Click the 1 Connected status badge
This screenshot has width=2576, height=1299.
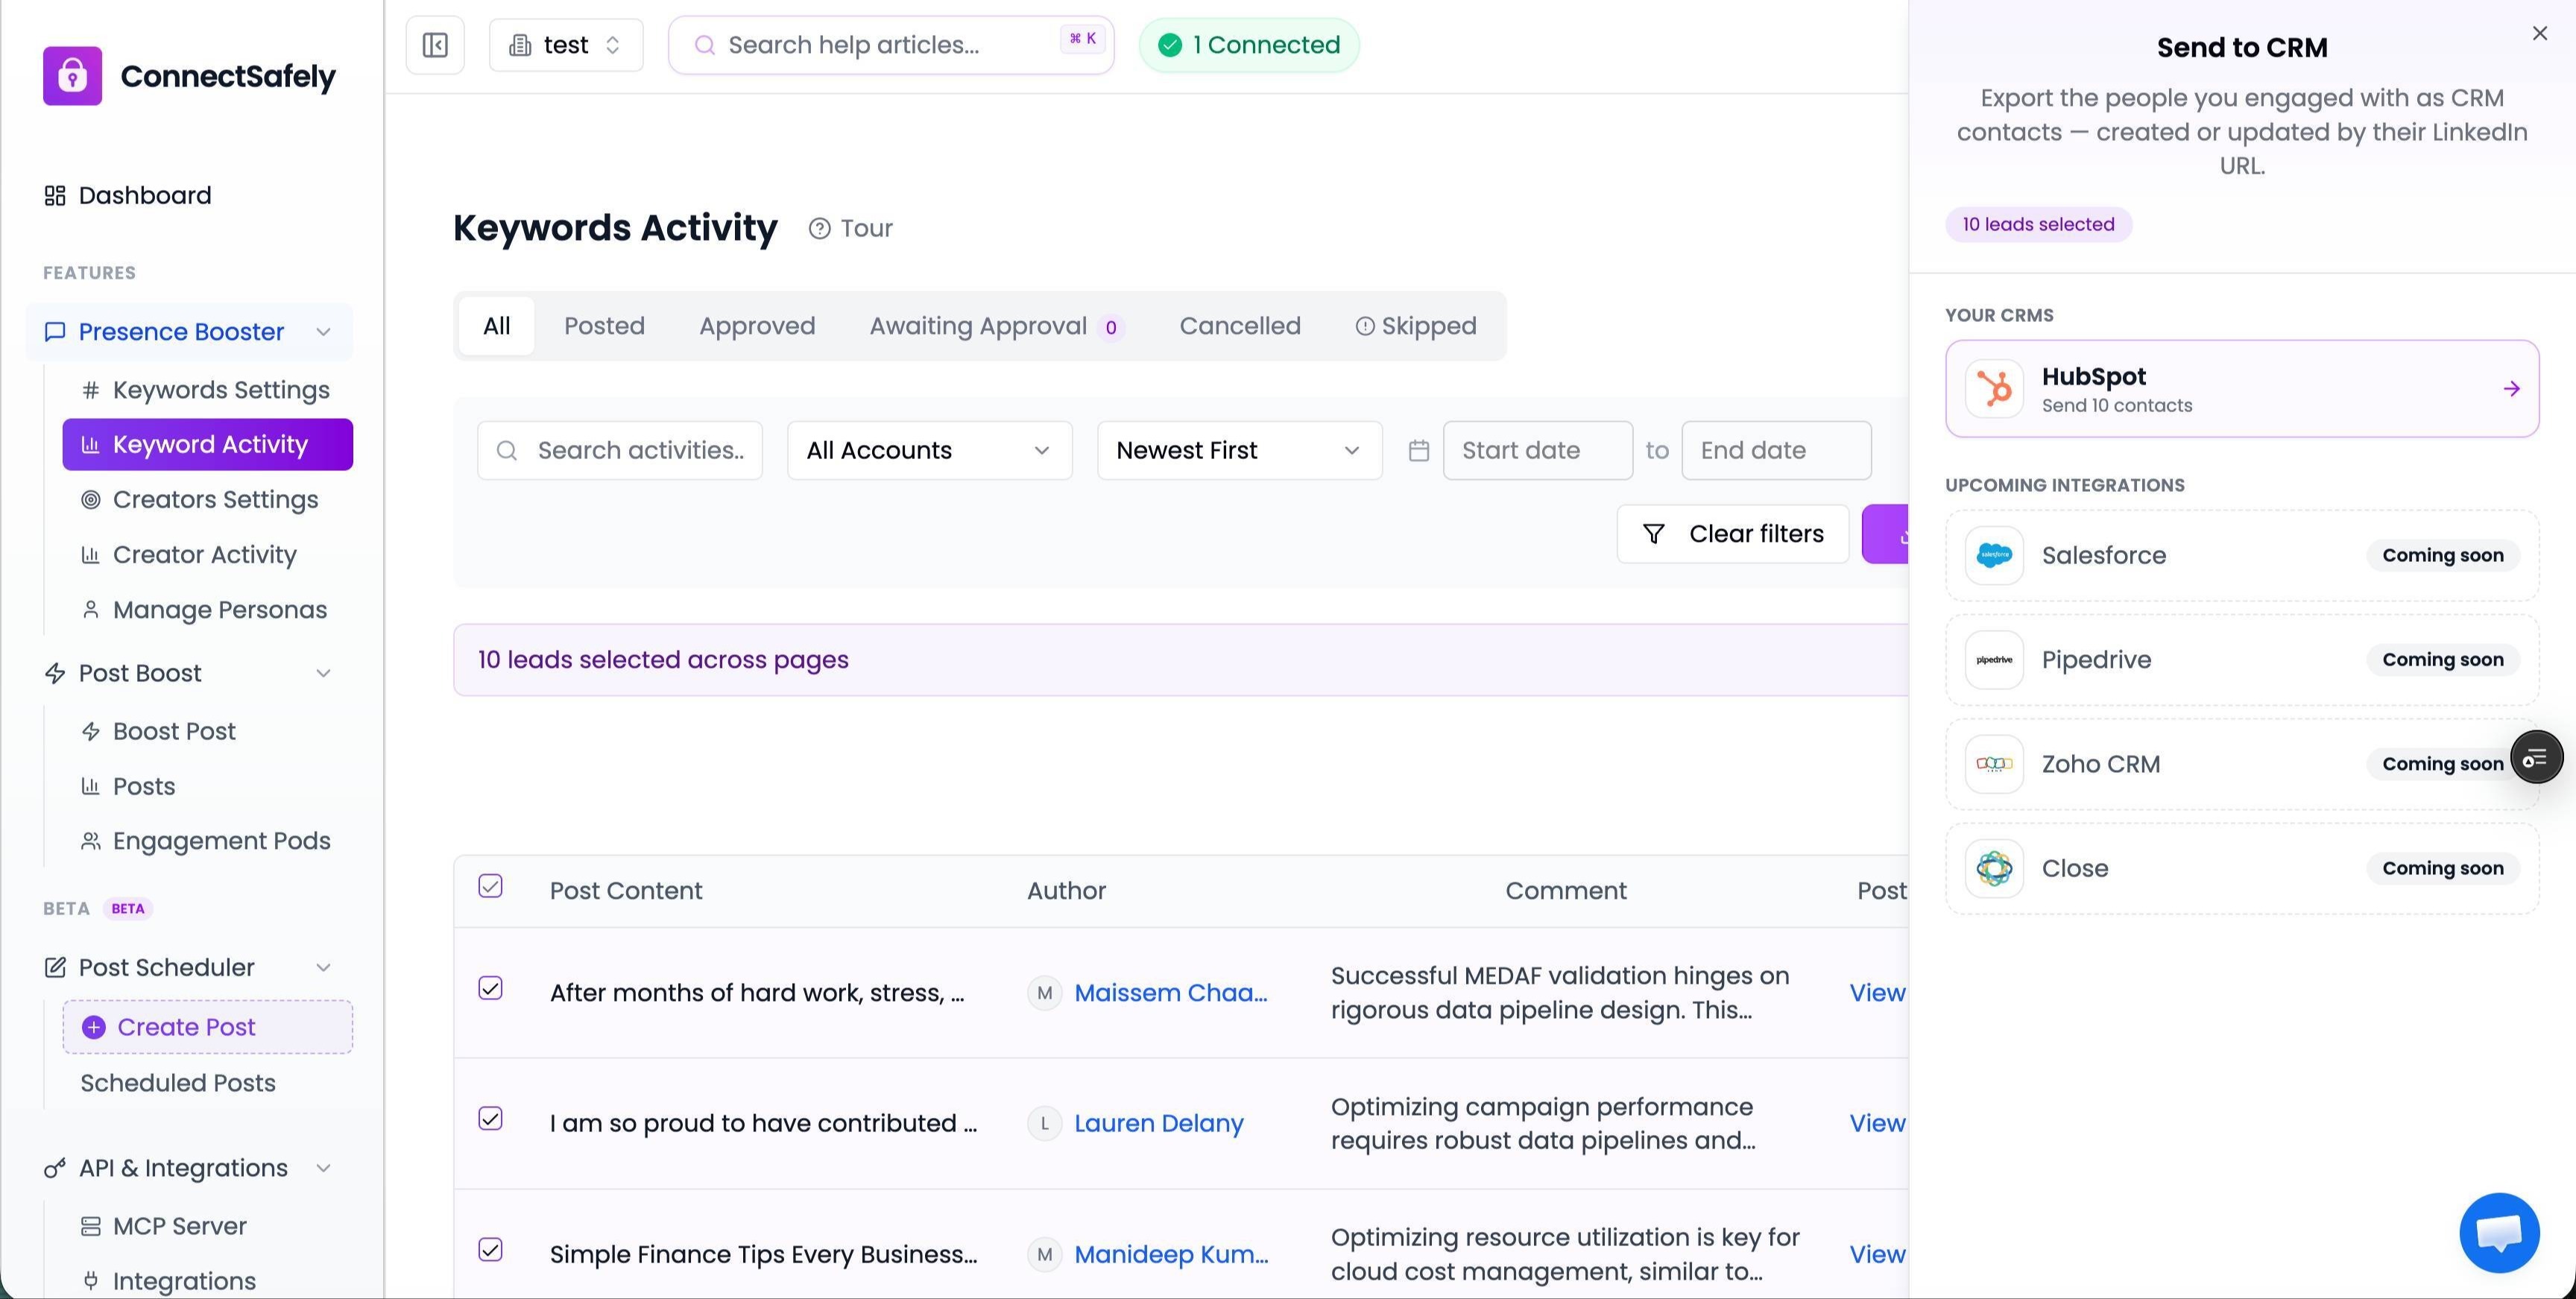1249,45
